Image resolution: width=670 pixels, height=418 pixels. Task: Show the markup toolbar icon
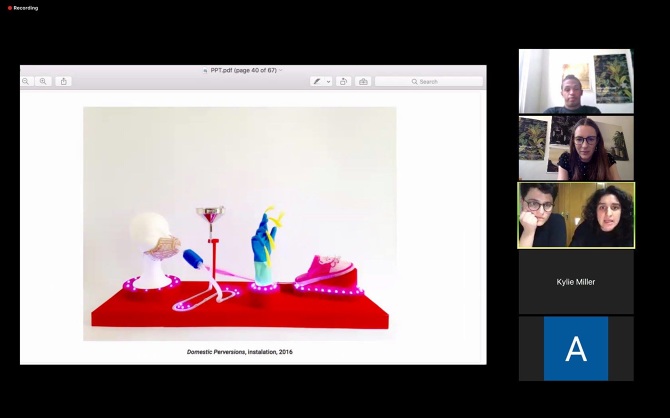point(363,81)
